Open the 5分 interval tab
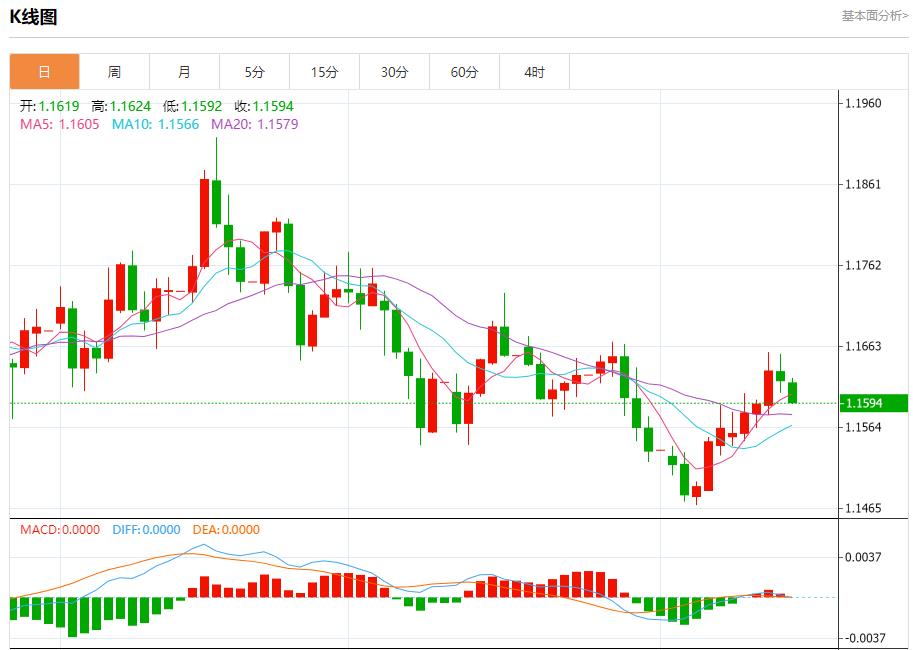The width and height of the screenshot is (913, 650). tap(254, 72)
